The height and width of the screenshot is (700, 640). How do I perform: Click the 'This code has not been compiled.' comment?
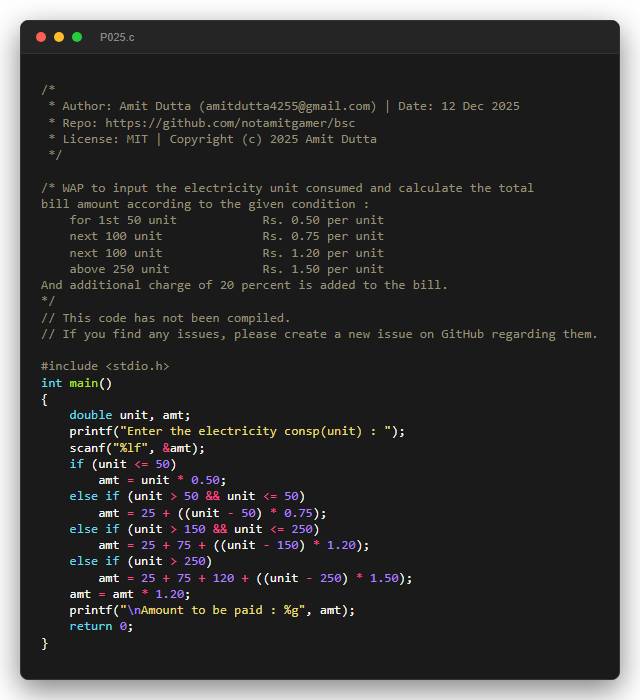pos(166,318)
